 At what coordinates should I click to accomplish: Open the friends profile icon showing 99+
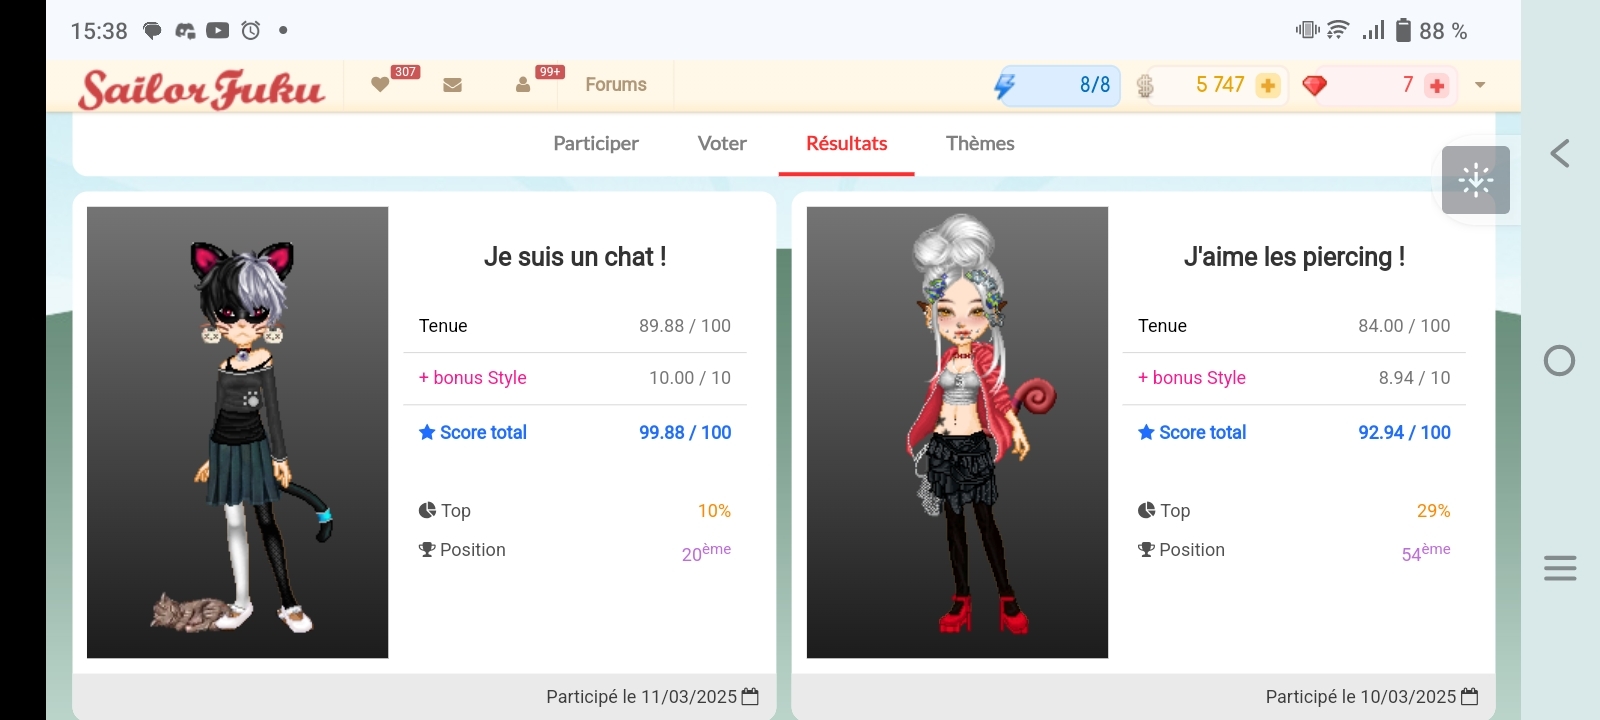coord(523,85)
